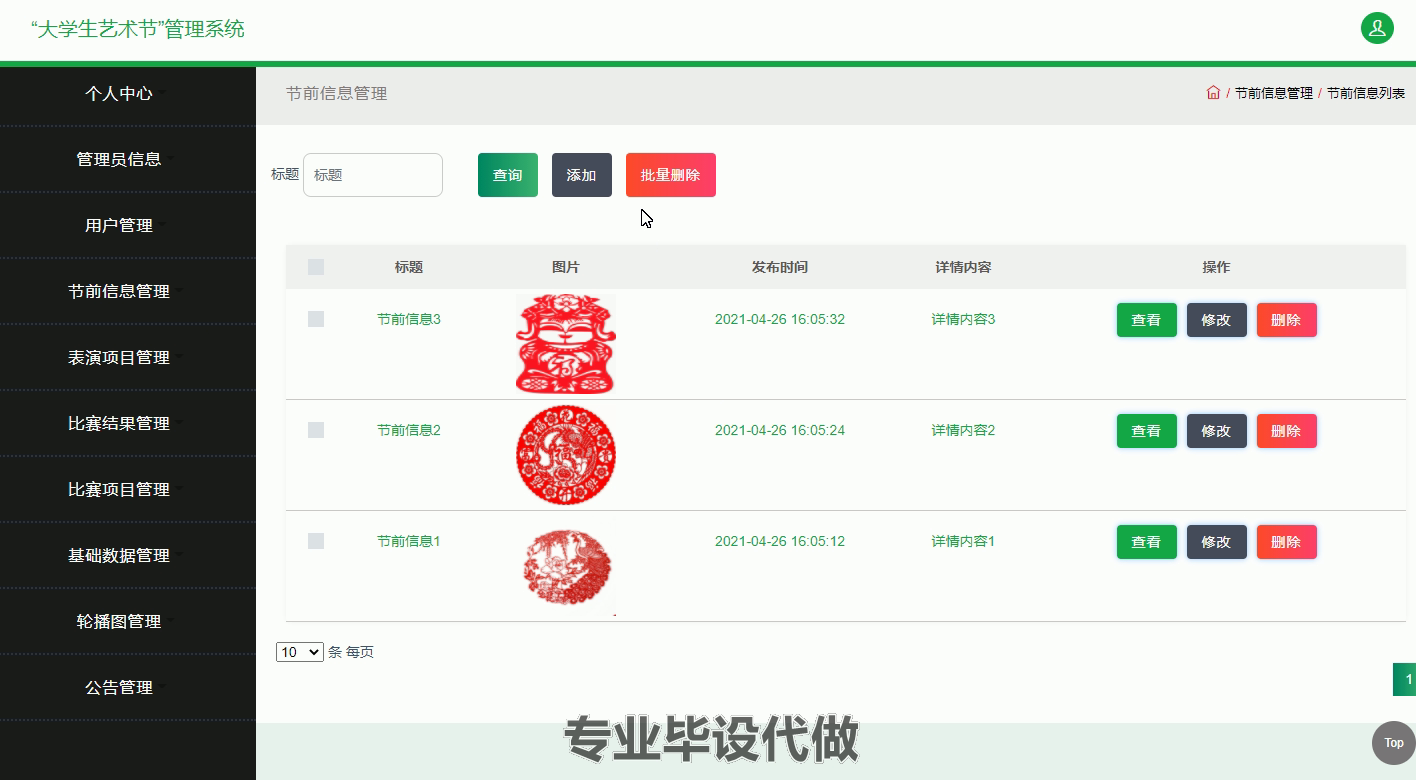The height and width of the screenshot is (780, 1416).
Task: Click the 详情内容1 cell
Action: pyautogui.click(x=964, y=541)
